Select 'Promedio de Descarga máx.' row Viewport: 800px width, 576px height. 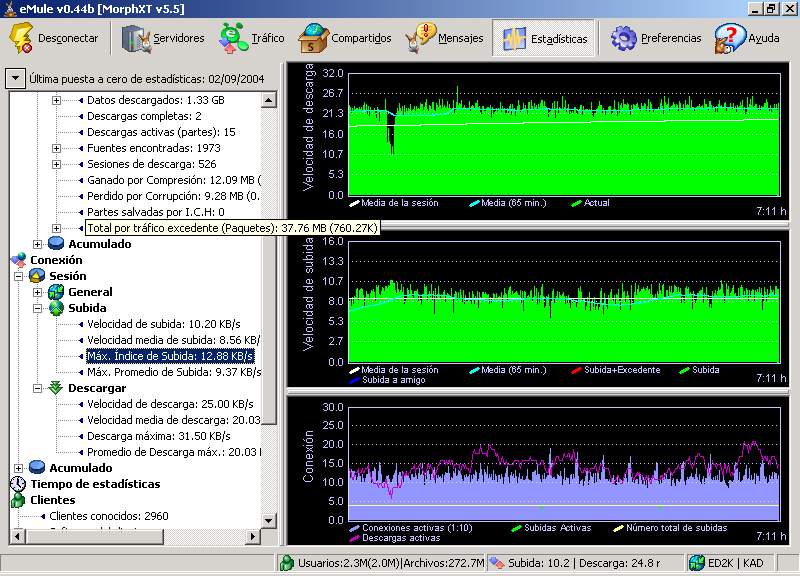(174, 453)
